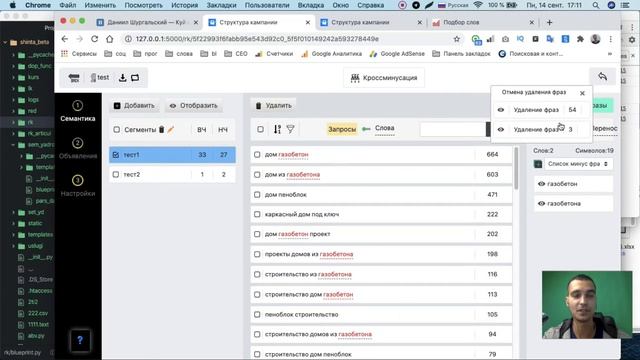Open the download icon in toolbar
This screenshot has height=360, width=640.
(x=122, y=78)
